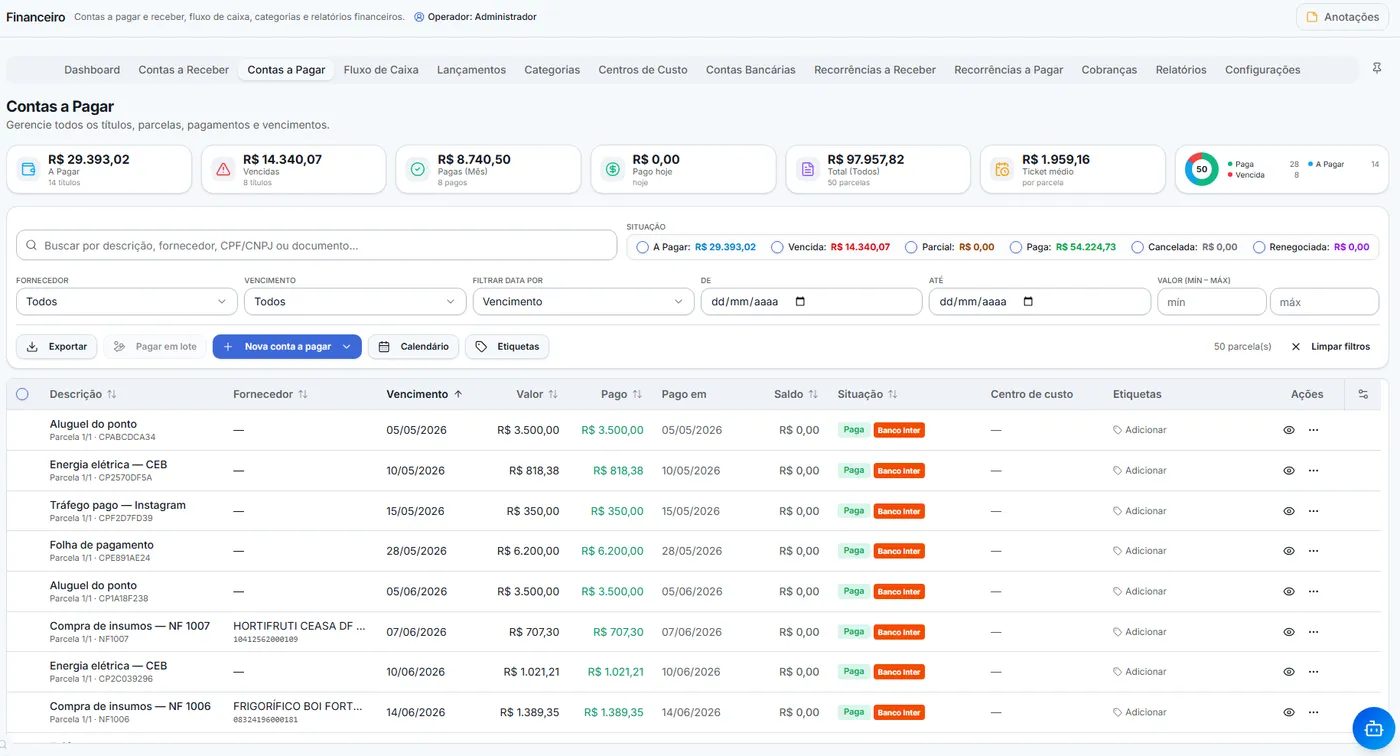Screen dimensions: 1400x756
Task: Focus the search by descrição field
Action: tap(316, 245)
